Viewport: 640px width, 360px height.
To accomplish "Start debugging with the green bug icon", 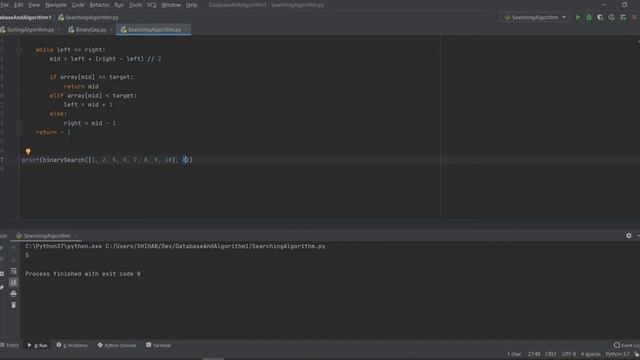I will coord(589,18).
